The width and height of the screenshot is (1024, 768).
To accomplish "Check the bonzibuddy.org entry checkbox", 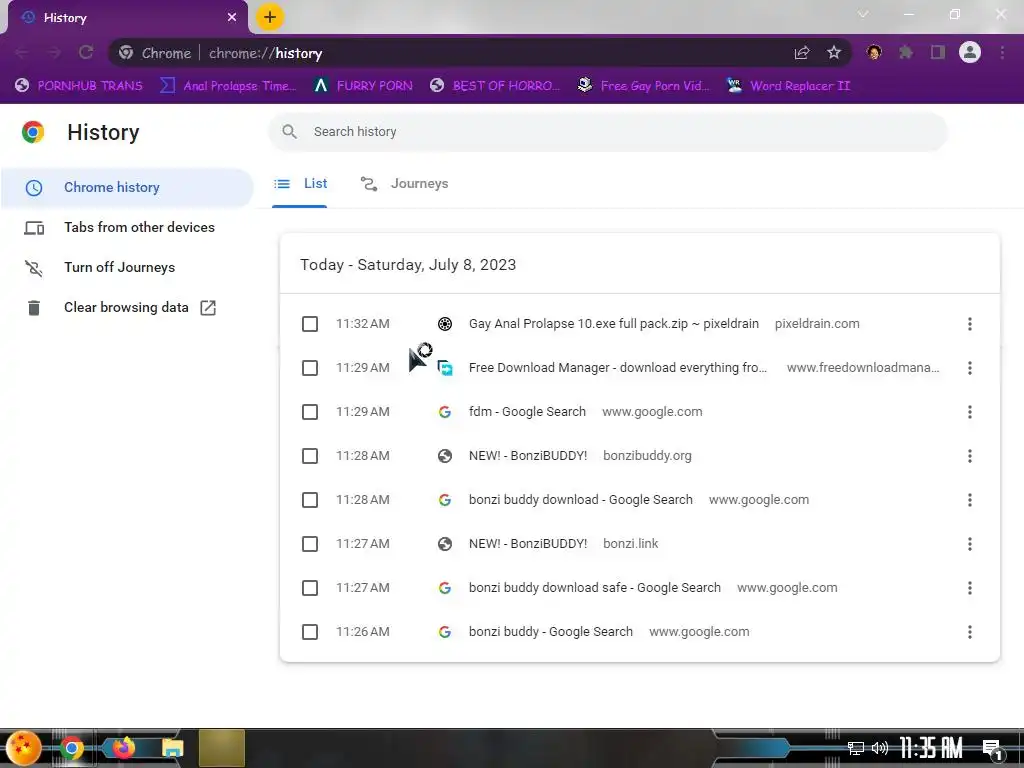I will coord(310,456).
